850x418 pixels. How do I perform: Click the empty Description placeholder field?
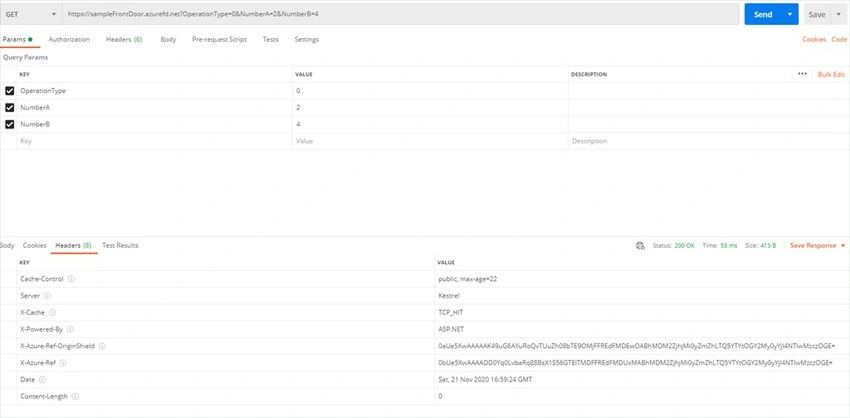pyautogui.click(x=707, y=141)
